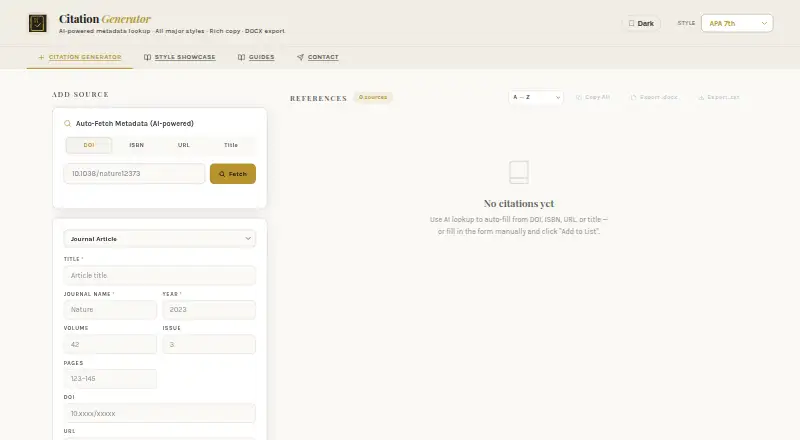Focus the Volume field

pyautogui.click(x=110, y=344)
